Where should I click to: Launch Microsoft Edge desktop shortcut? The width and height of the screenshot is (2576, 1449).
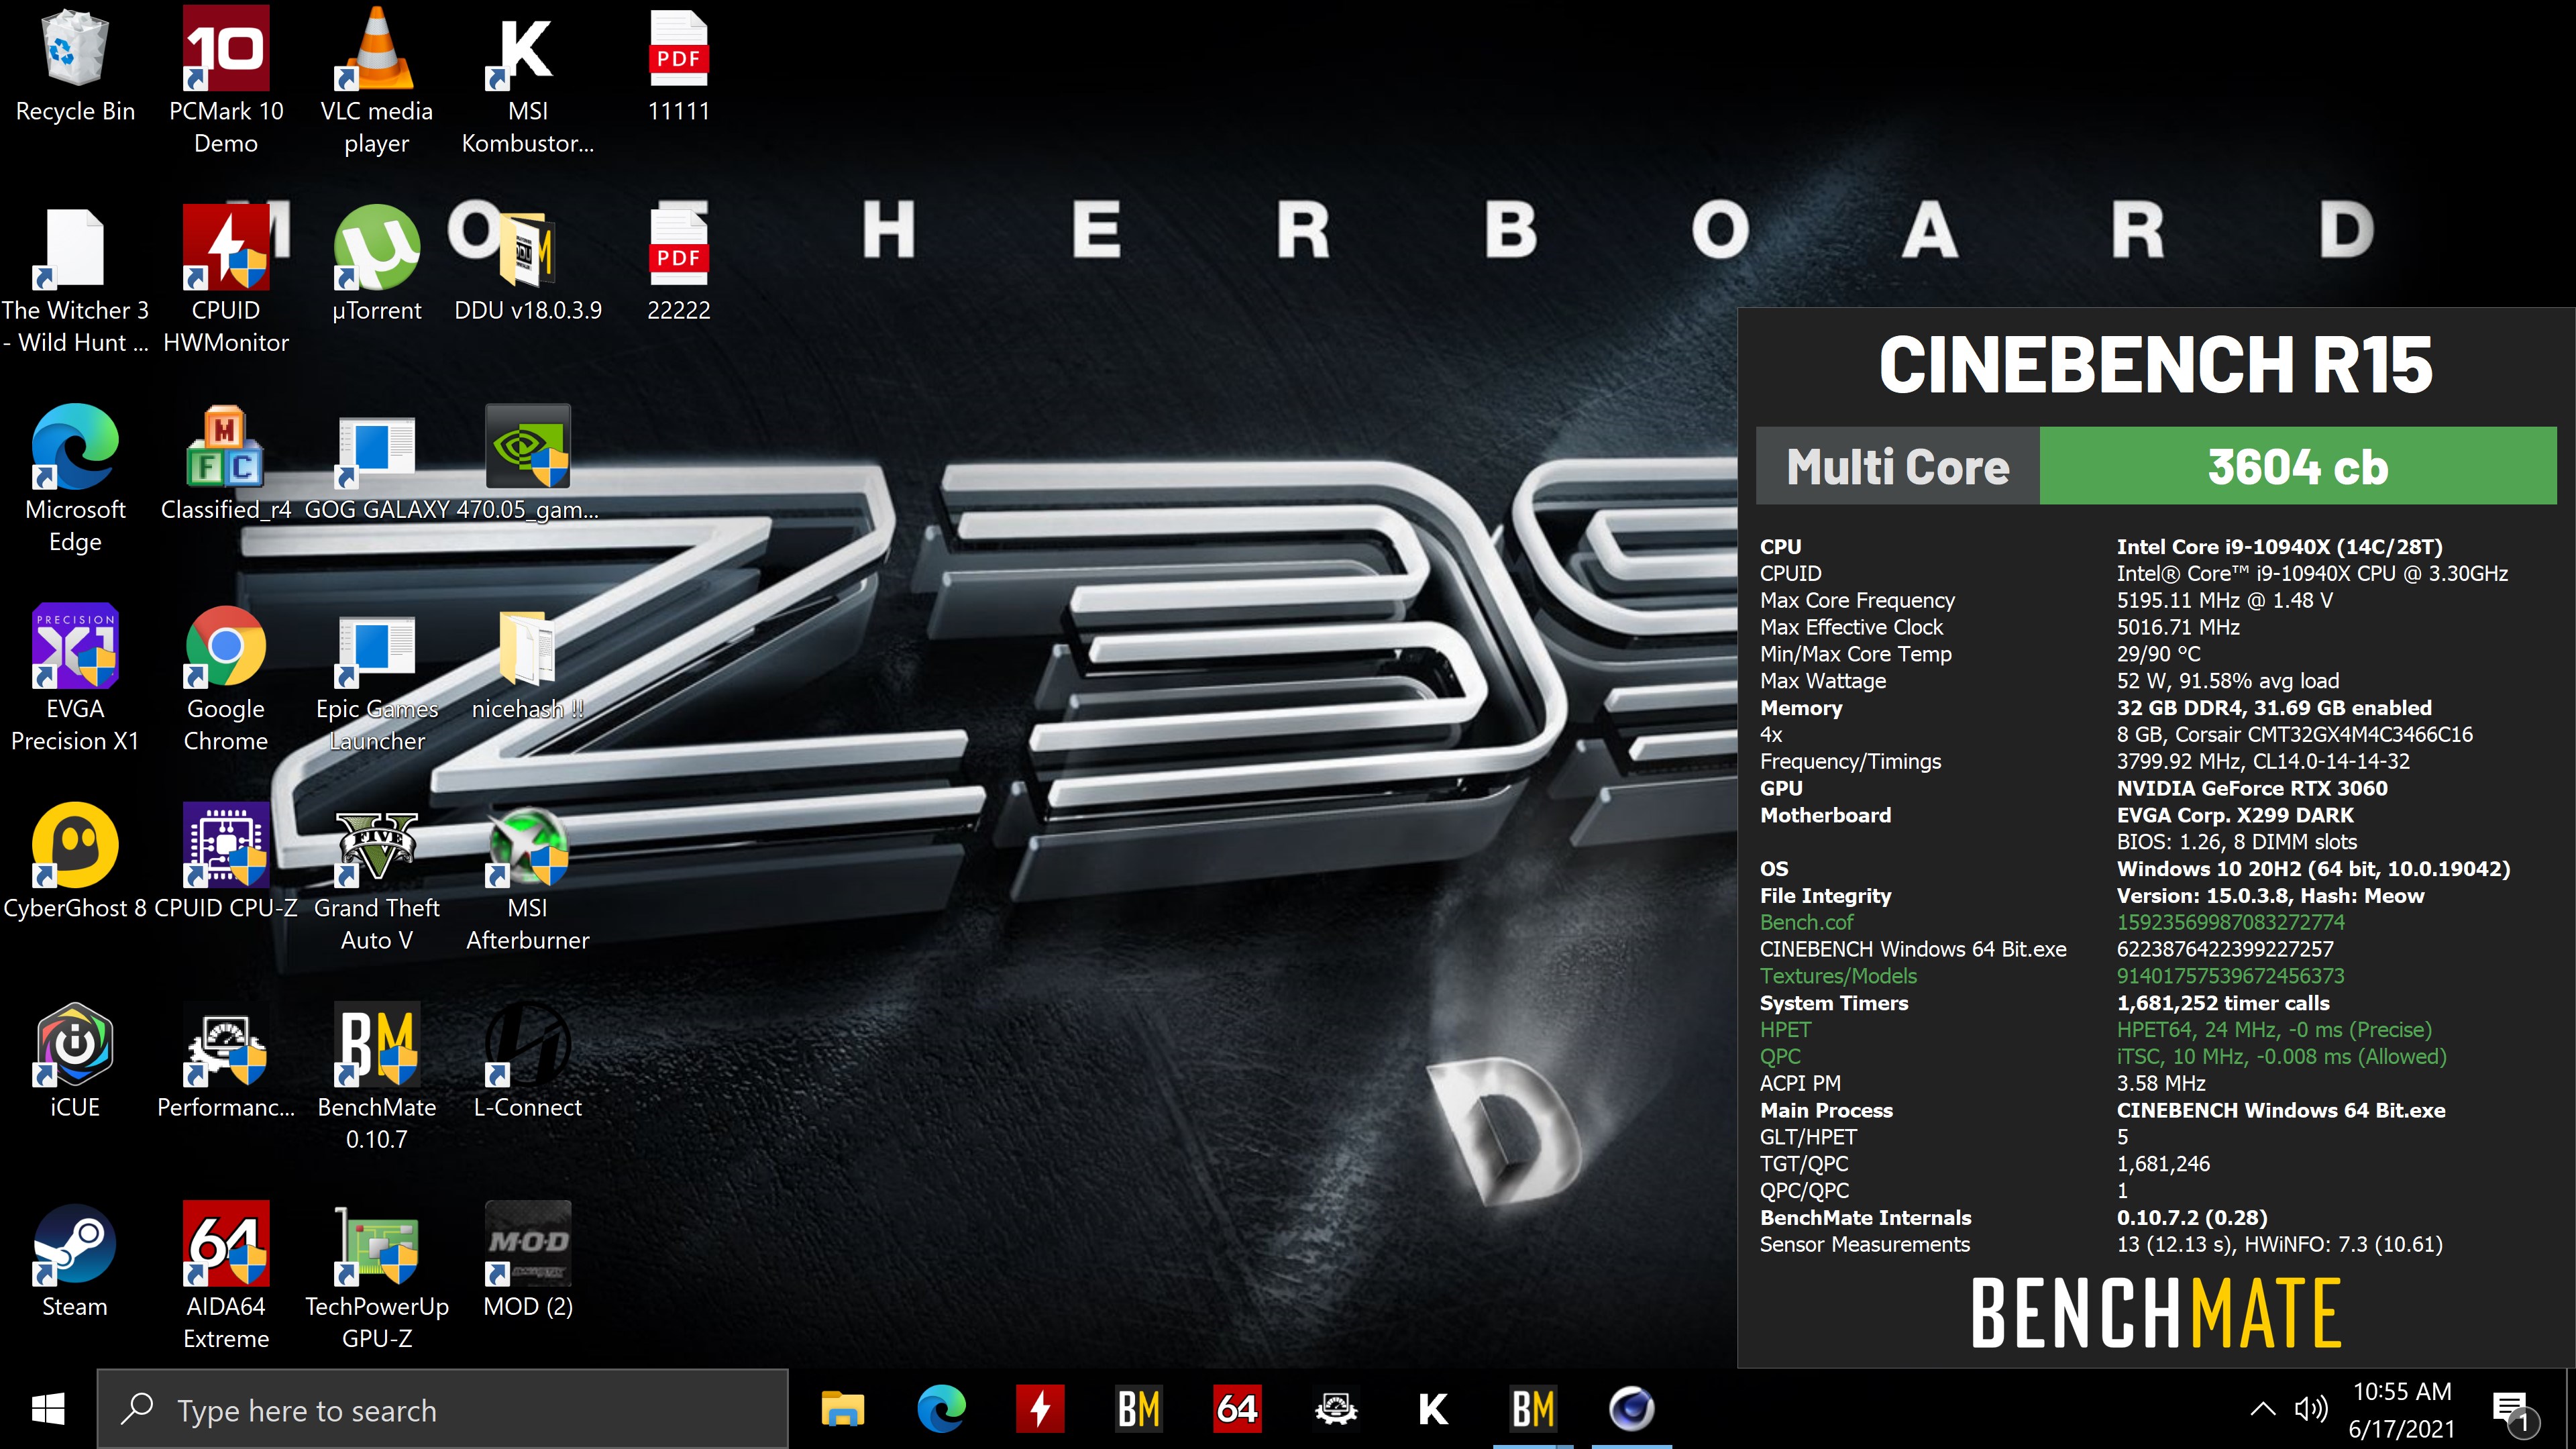click(x=75, y=479)
